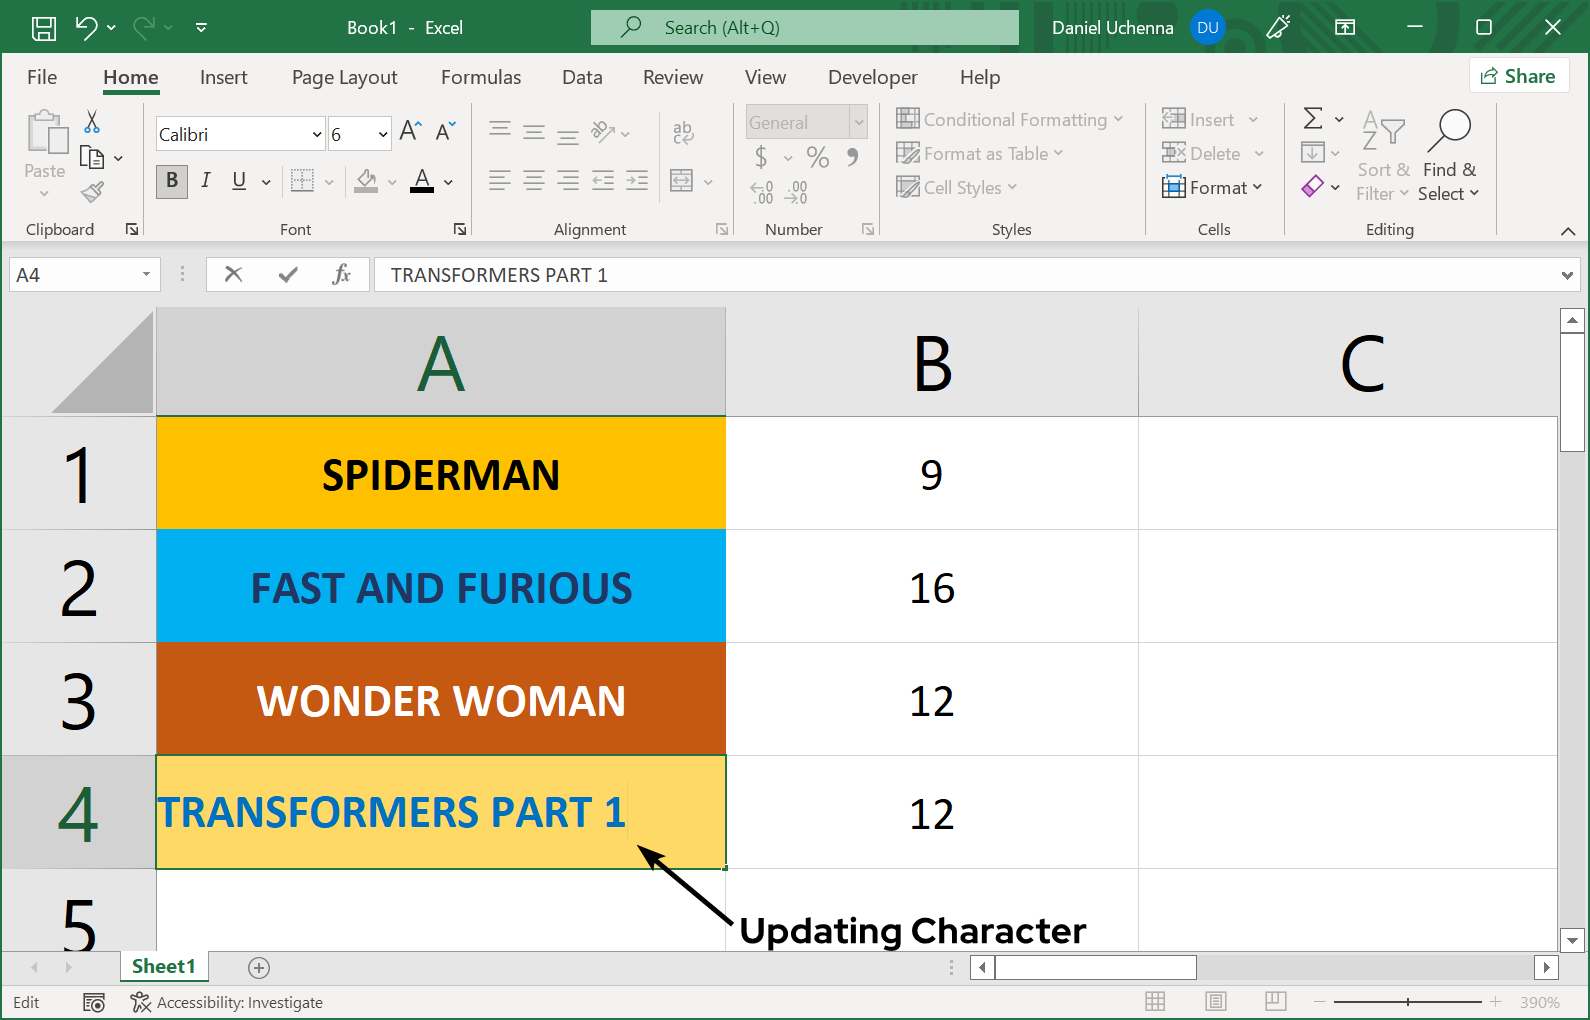Open Daniel Uchenna account button
Screen dimensions: 1590x1020
[1137, 28]
